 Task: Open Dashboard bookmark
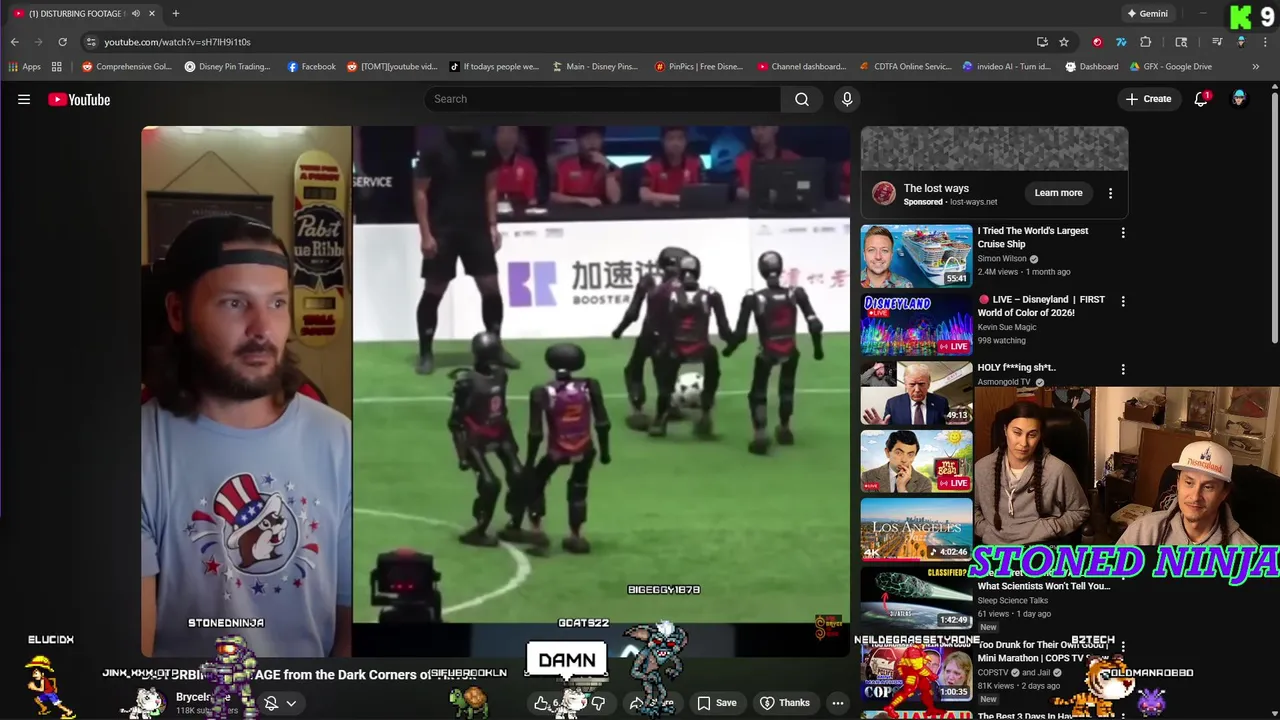click(x=1092, y=67)
